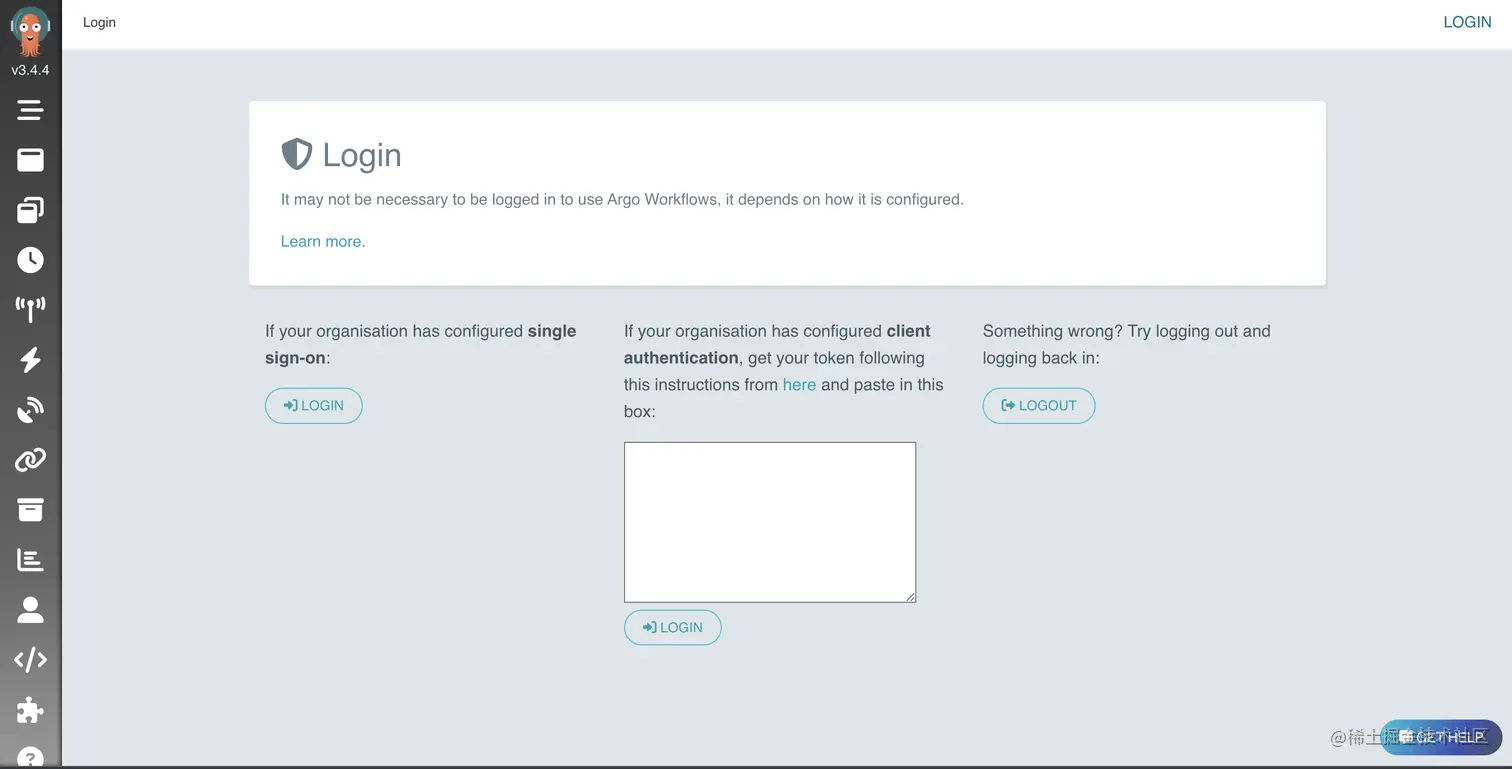Open Cron Workflows clock icon
The width and height of the screenshot is (1512, 769).
point(30,260)
